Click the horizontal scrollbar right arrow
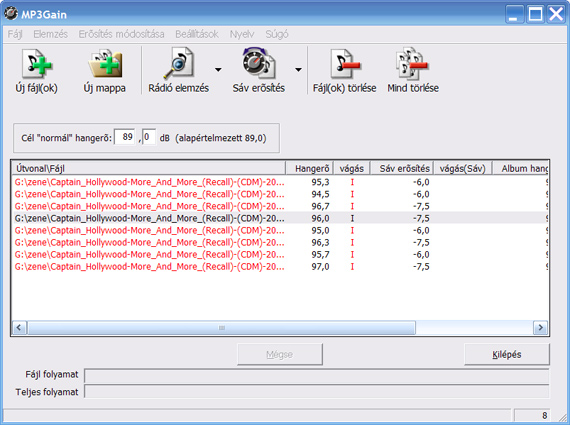The height and width of the screenshot is (425, 570). [x=540, y=328]
